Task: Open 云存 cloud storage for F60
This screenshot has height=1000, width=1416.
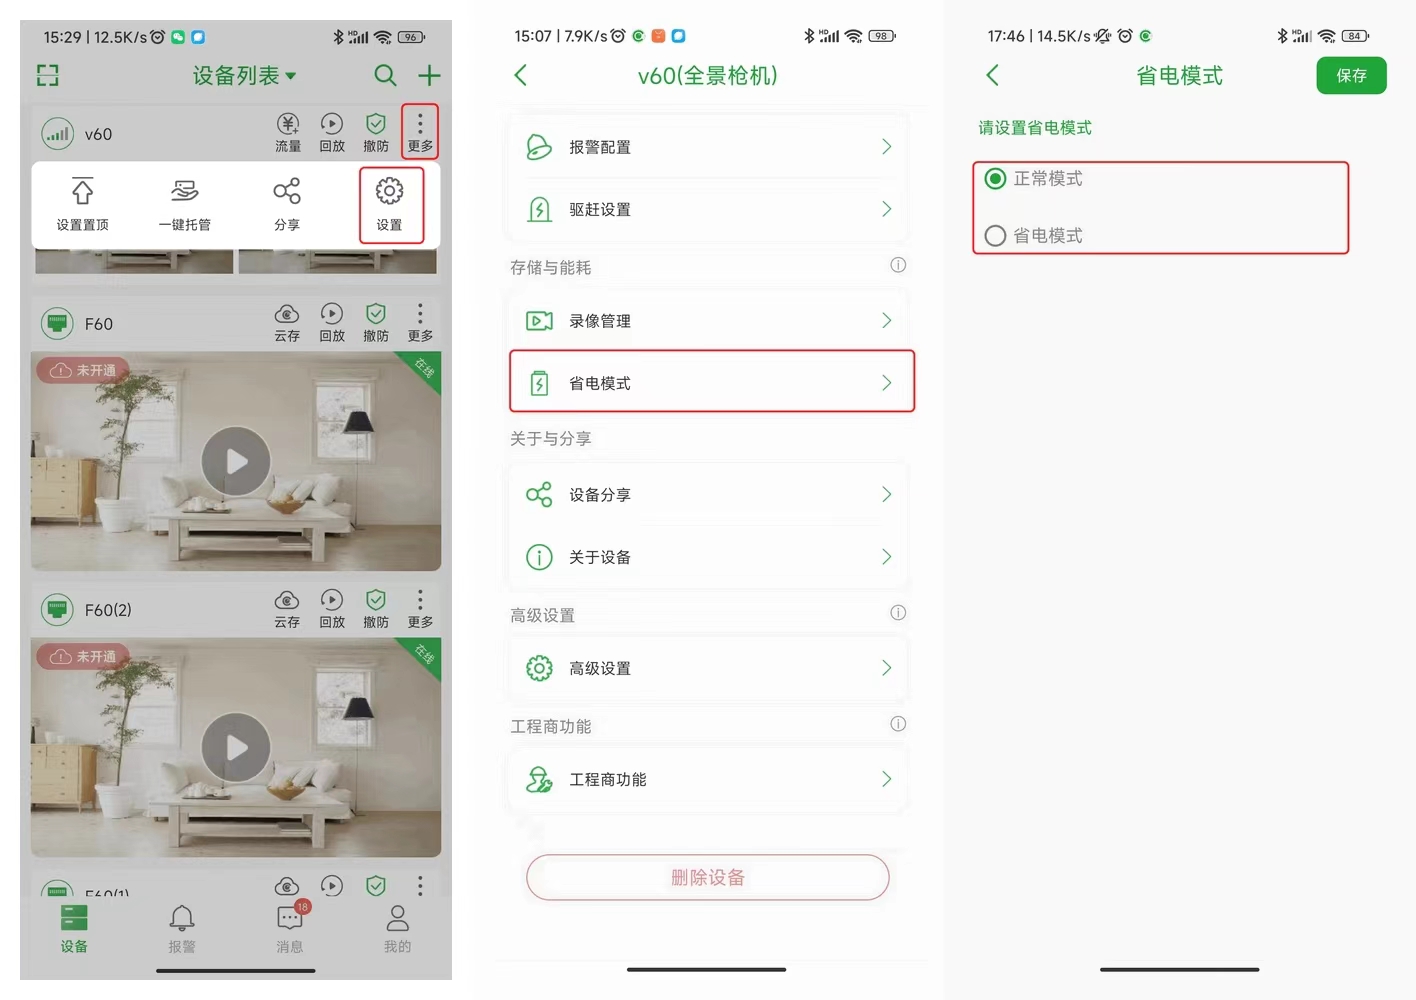Action: 287,314
